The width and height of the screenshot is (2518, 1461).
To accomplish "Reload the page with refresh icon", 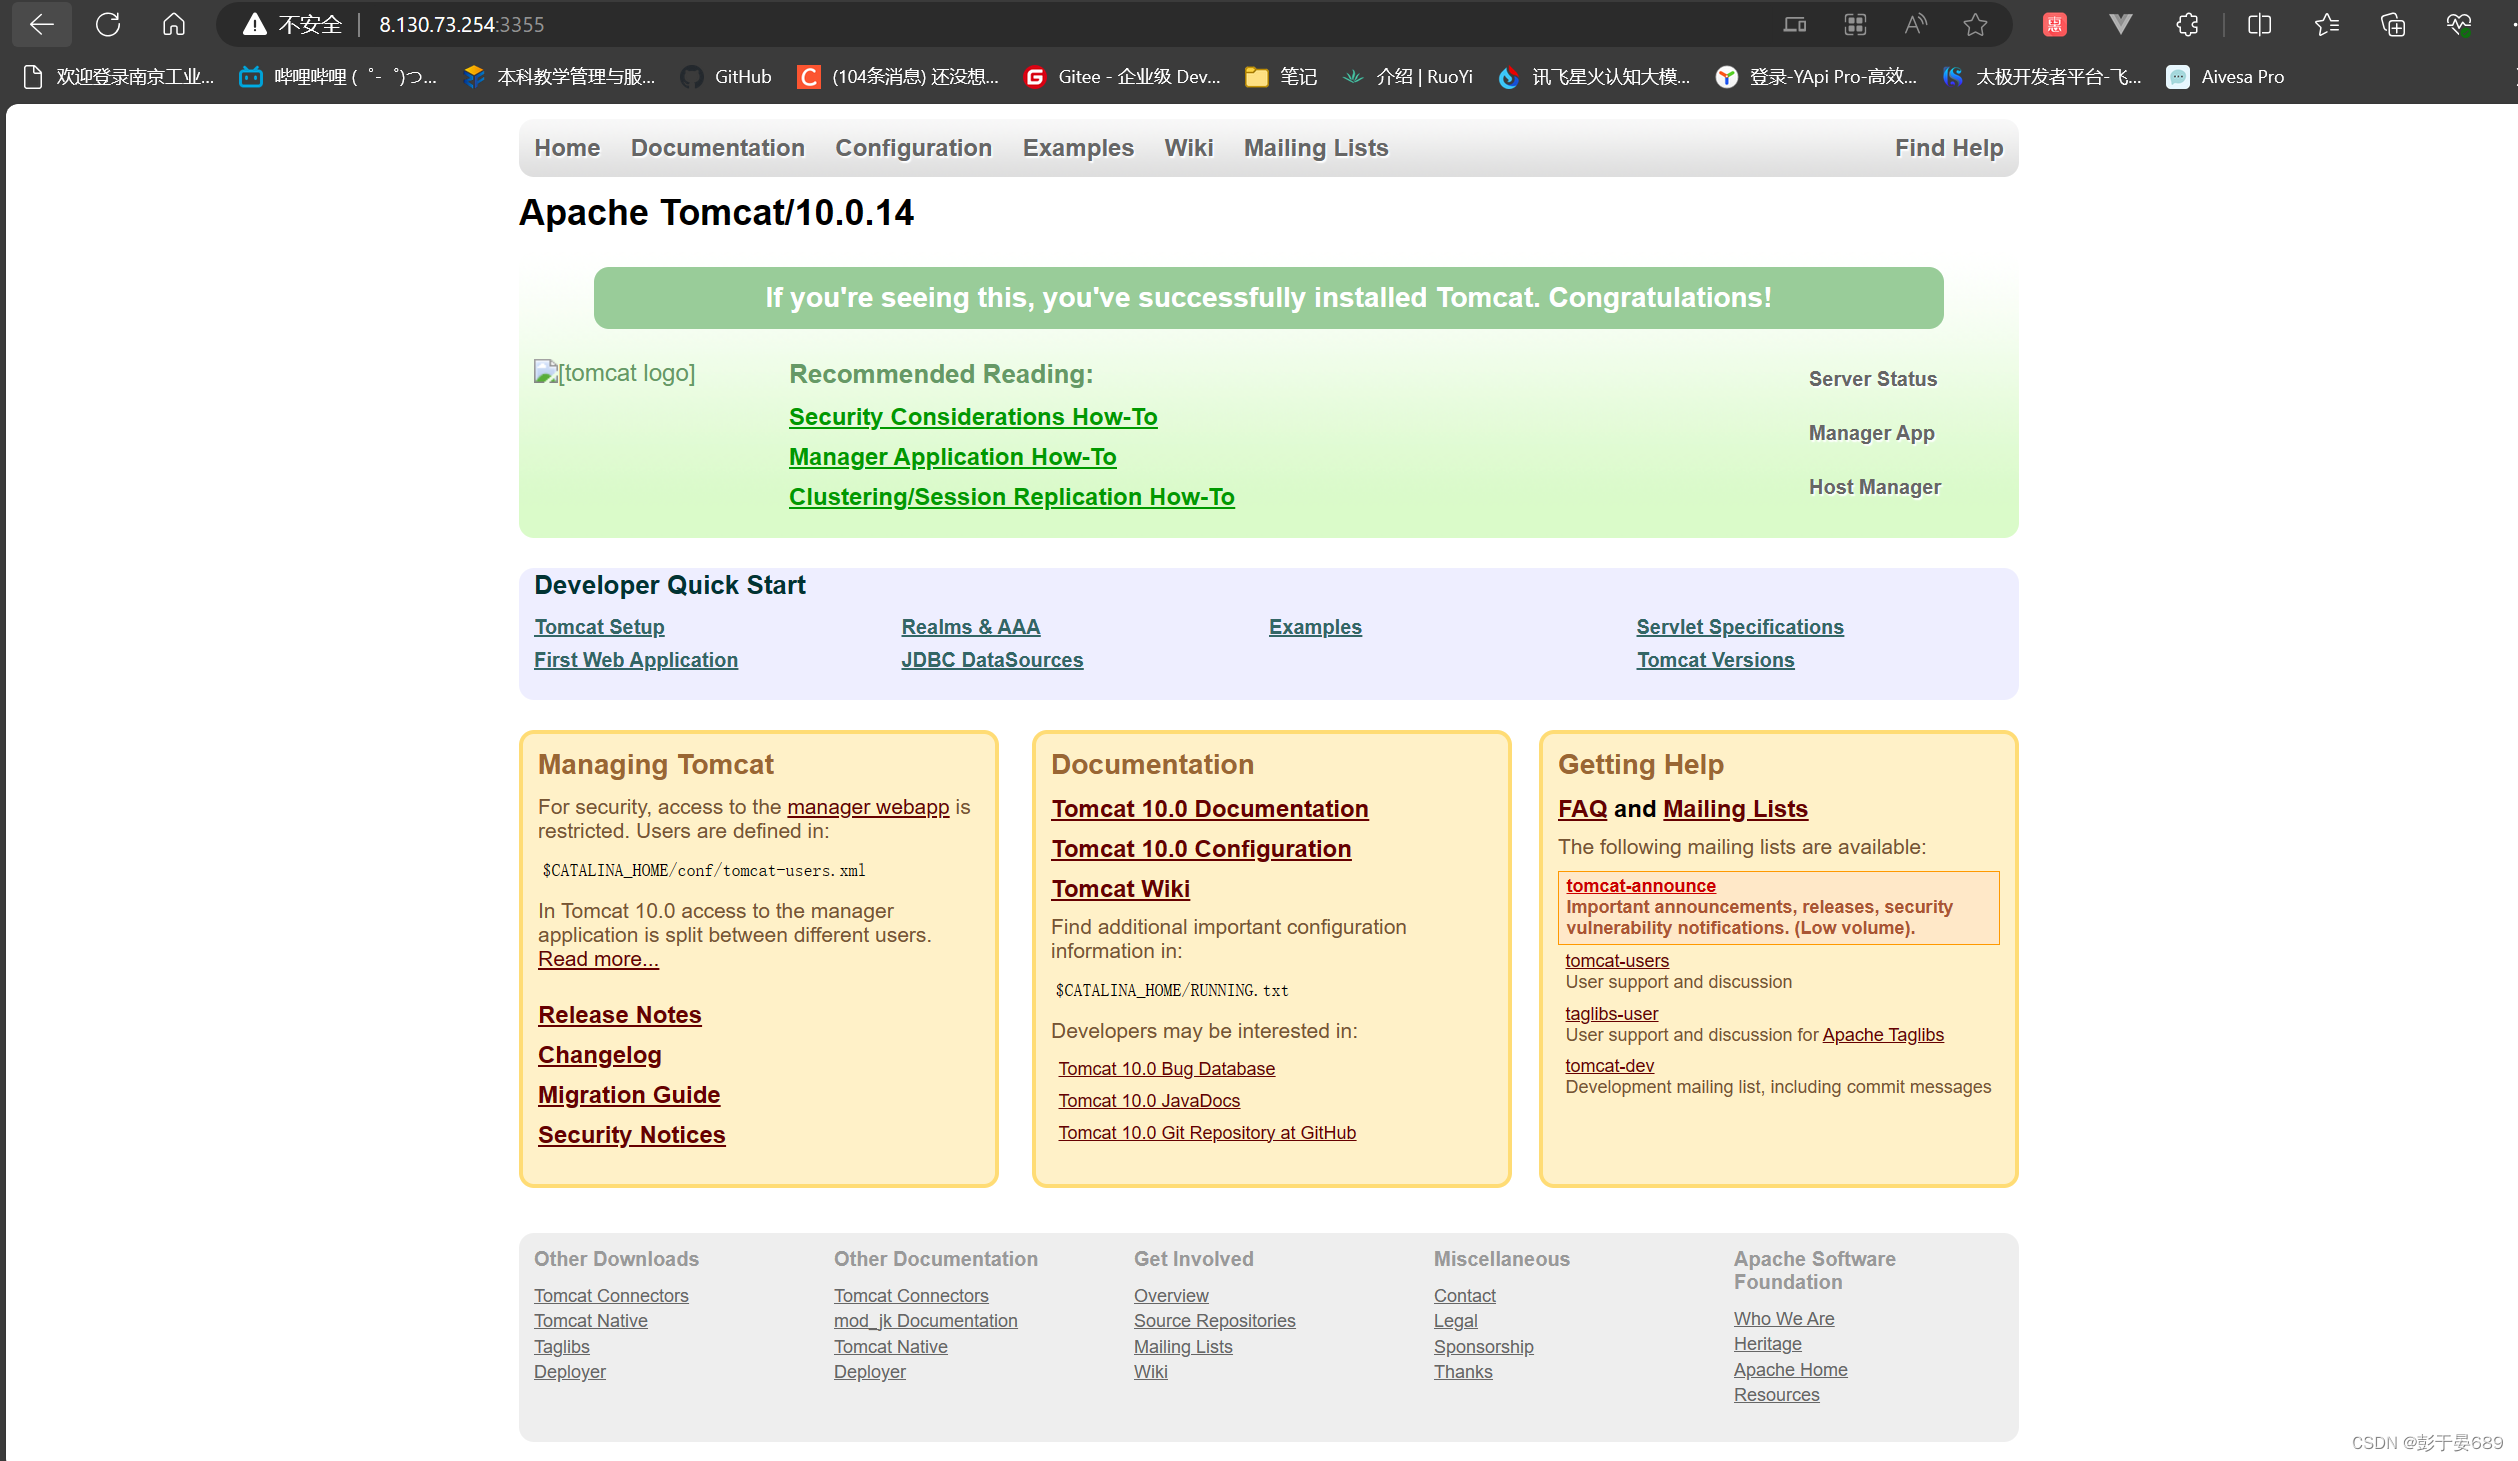I will (x=108, y=24).
